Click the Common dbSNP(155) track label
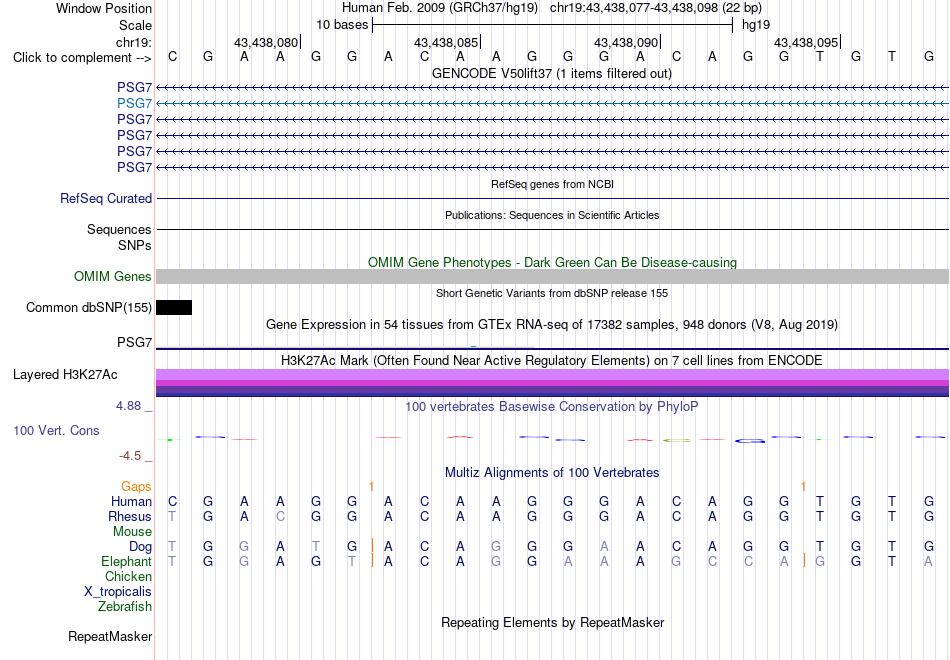 pyautogui.click(x=88, y=307)
